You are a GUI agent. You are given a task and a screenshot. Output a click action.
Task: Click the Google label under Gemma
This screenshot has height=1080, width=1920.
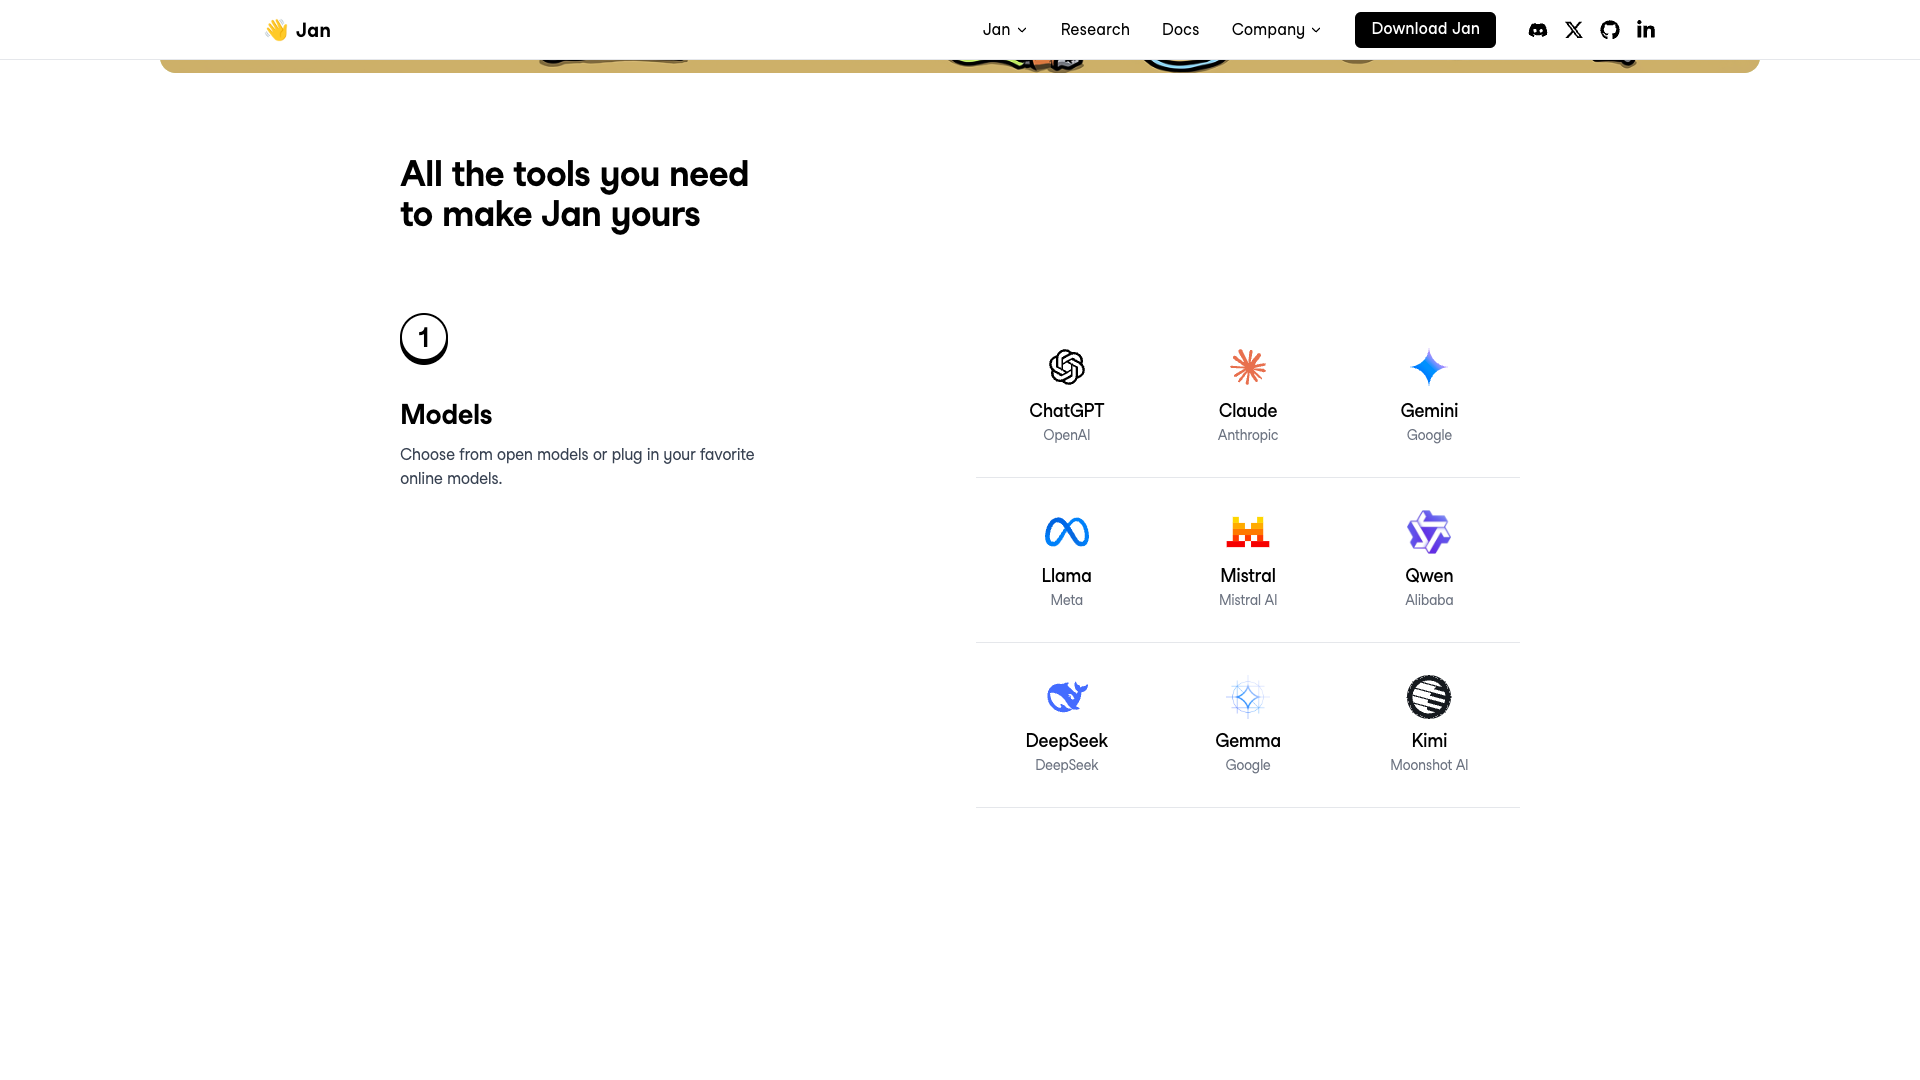1248,765
